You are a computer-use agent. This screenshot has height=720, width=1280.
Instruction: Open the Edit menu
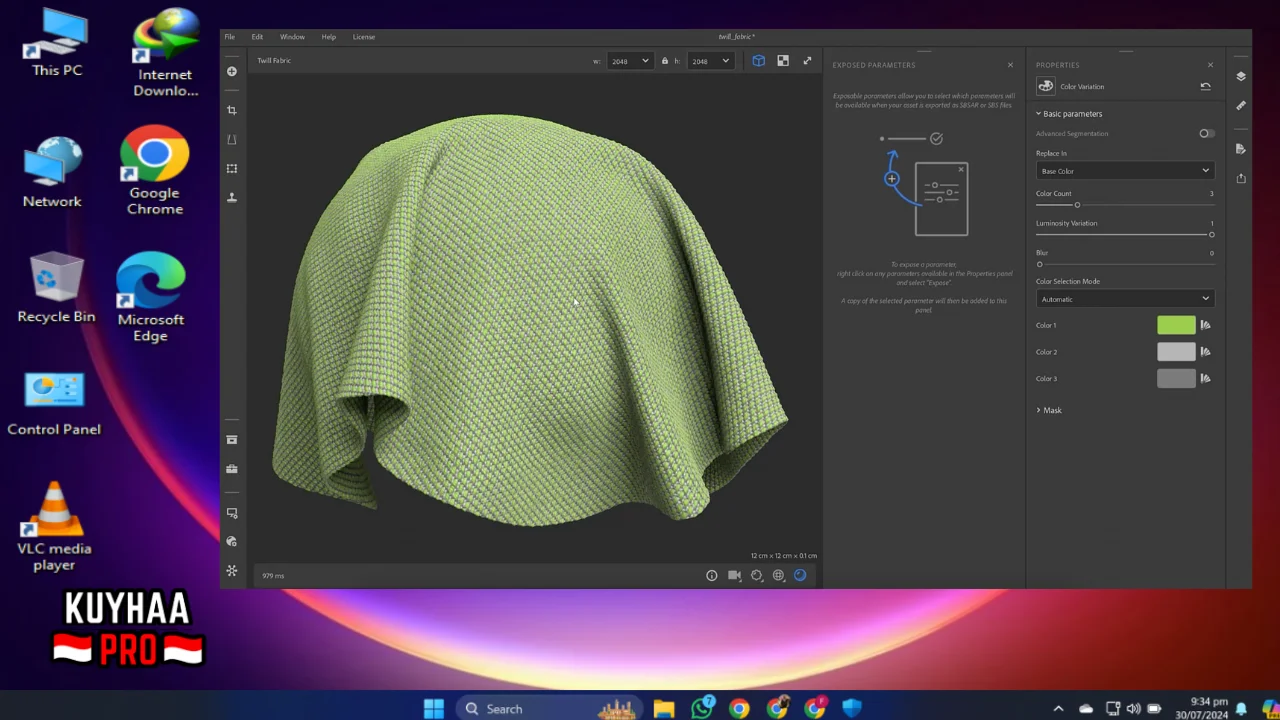pos(257,37)
